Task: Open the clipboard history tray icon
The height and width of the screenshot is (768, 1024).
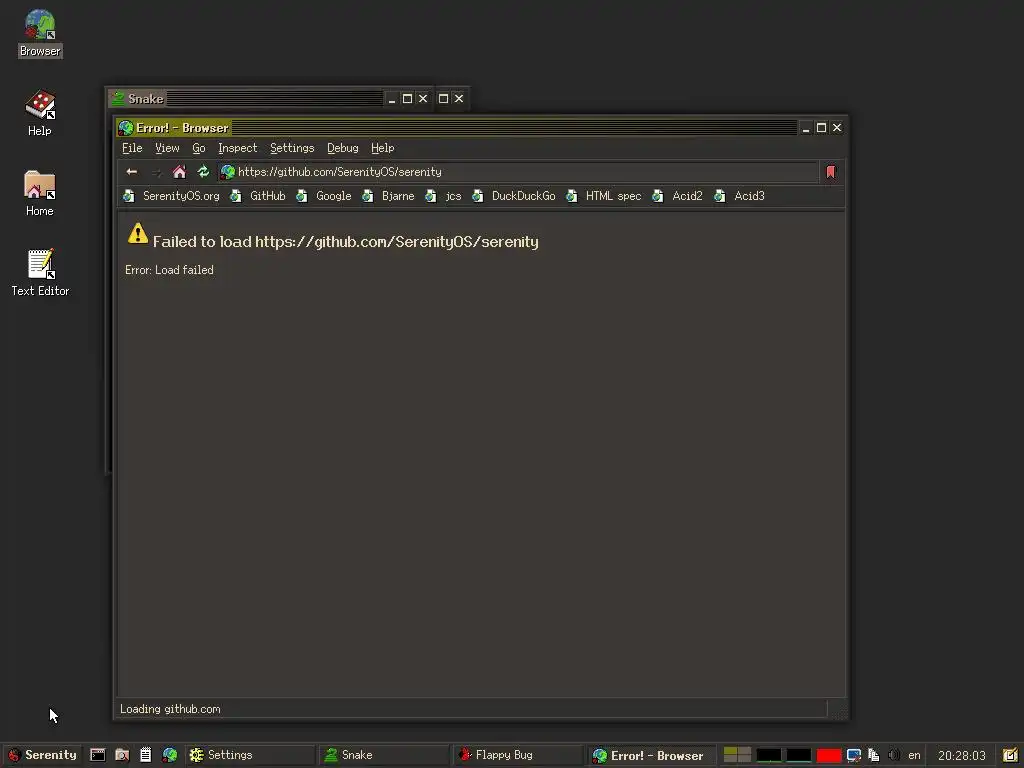Action: (x=874, y=756)
